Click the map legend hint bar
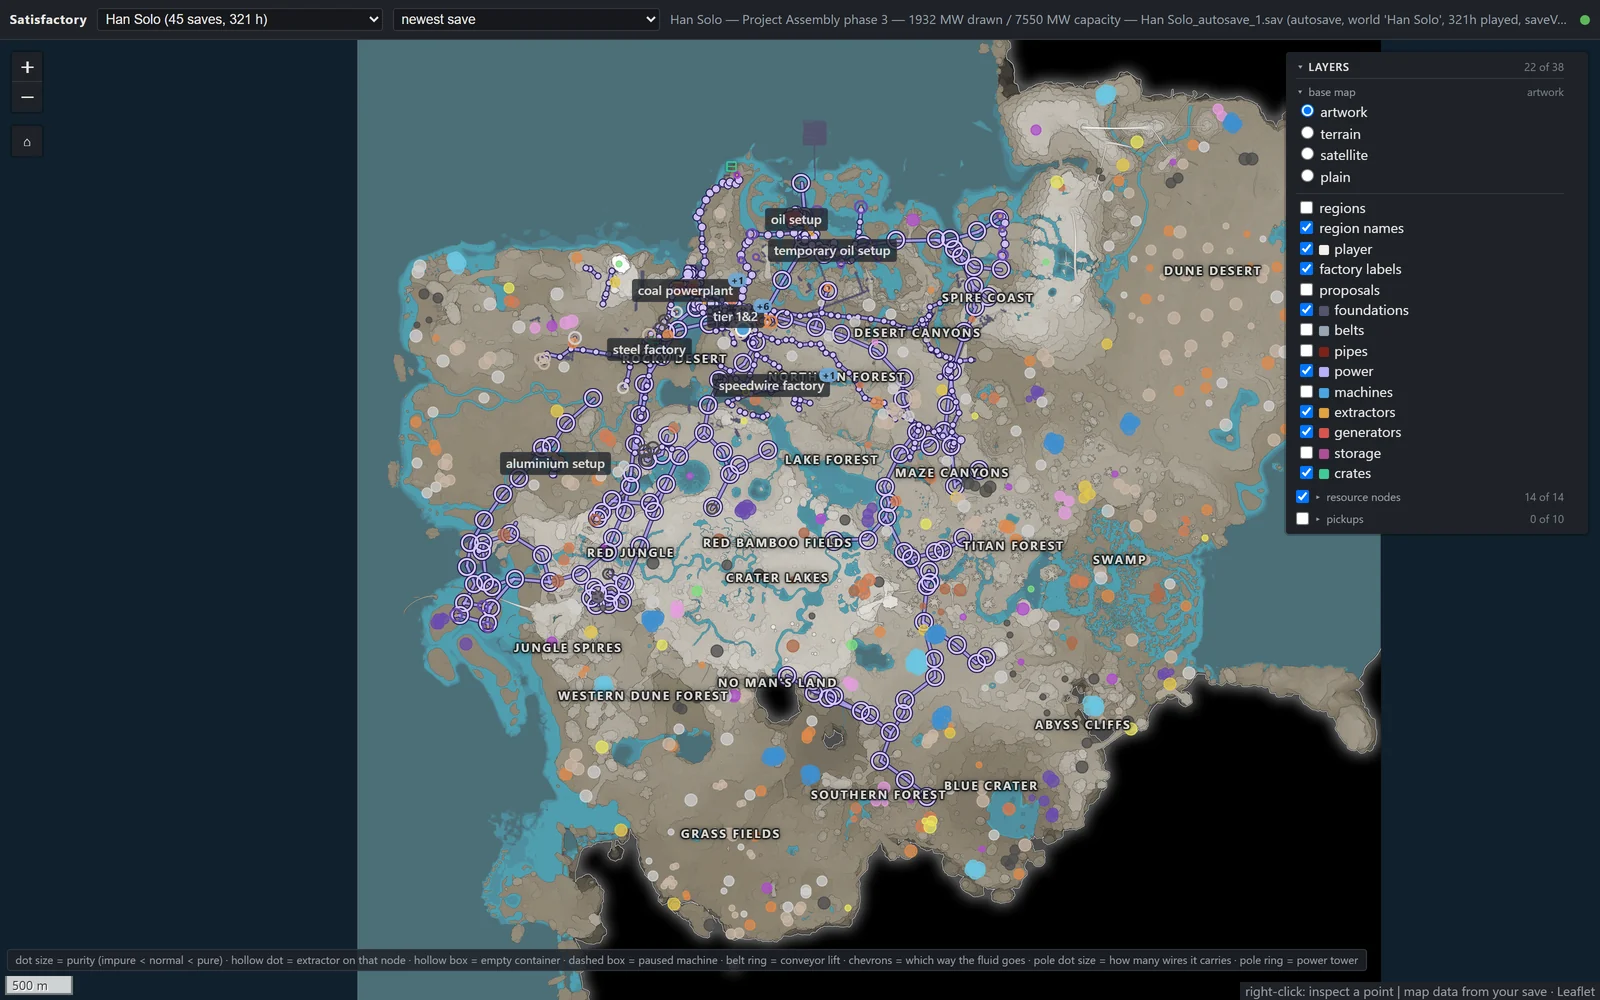 tap(686, 960)
